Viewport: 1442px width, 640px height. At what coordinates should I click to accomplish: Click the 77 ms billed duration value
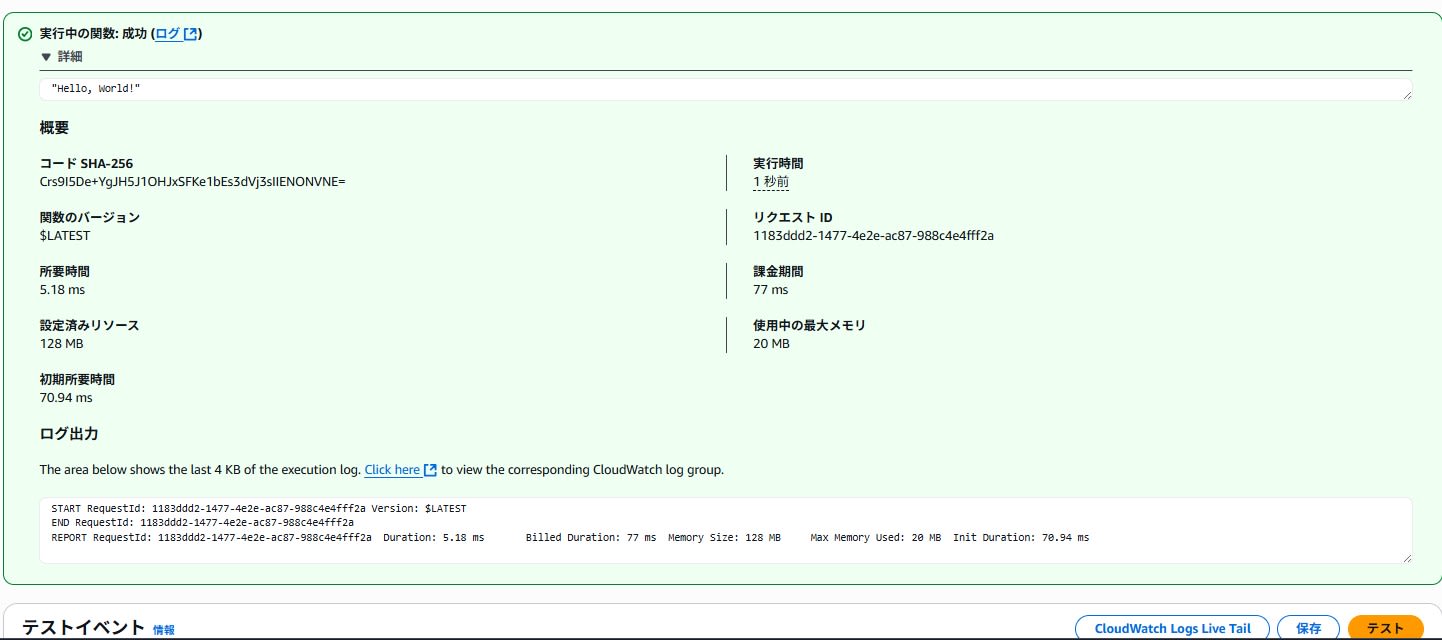[770, 290]
